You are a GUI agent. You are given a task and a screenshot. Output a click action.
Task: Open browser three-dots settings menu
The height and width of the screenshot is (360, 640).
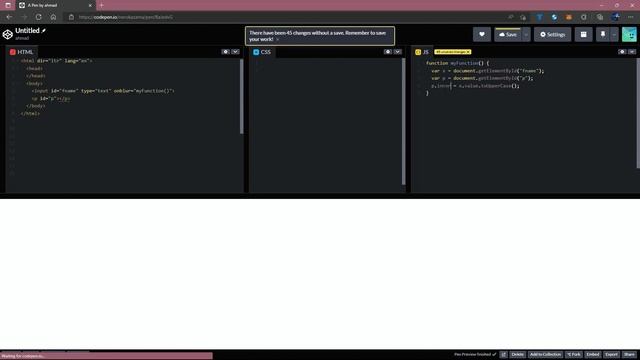[x=631, y=17]
